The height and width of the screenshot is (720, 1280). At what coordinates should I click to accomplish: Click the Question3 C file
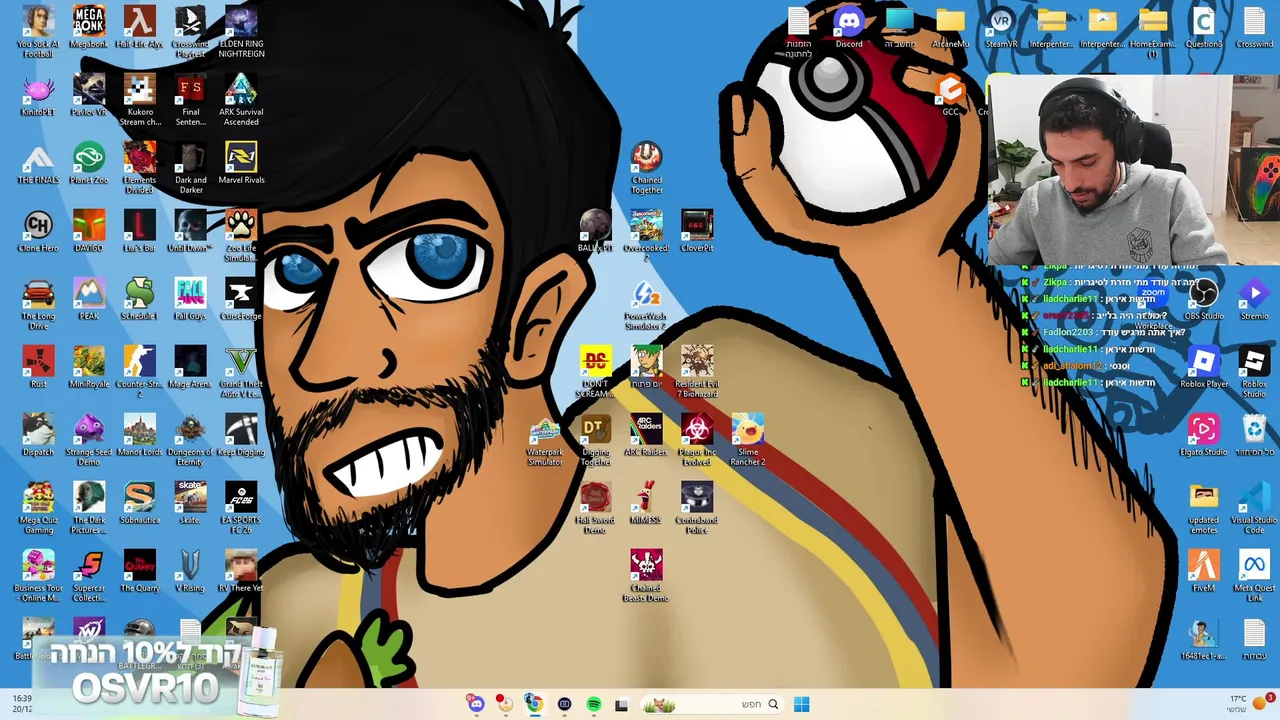coord(1204,27)
